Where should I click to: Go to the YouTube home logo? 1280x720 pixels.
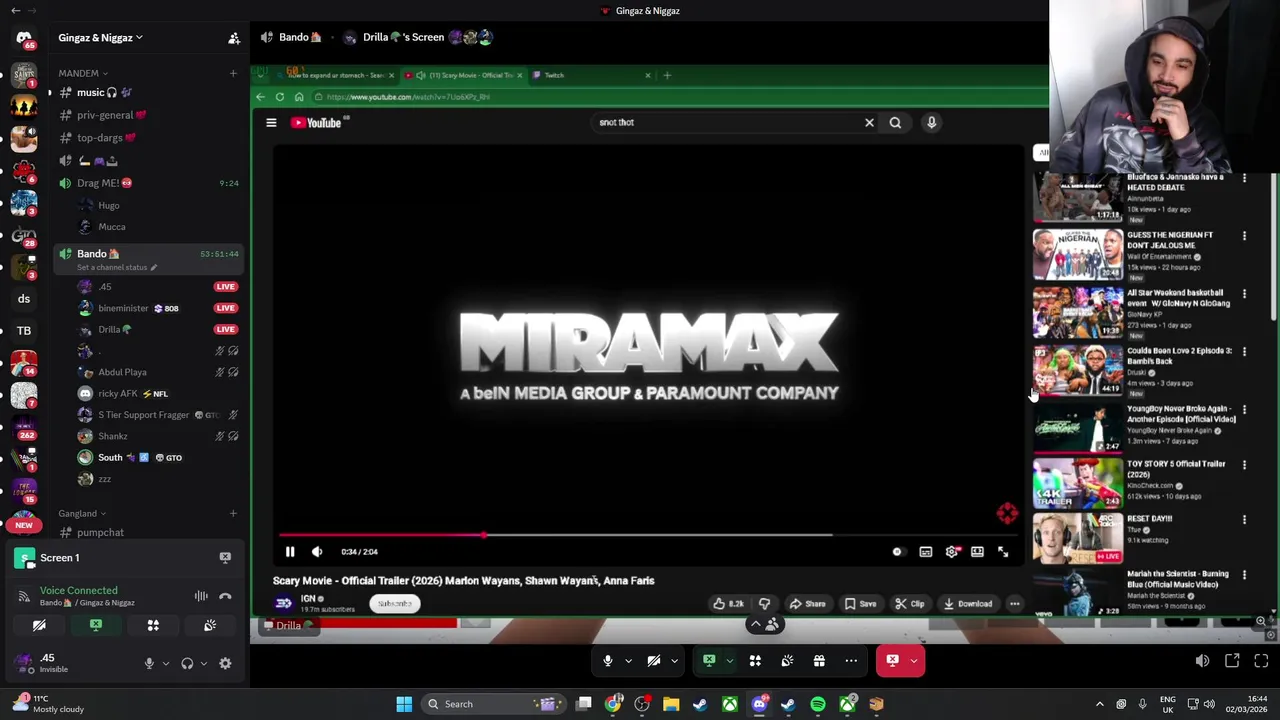(318, 122)
